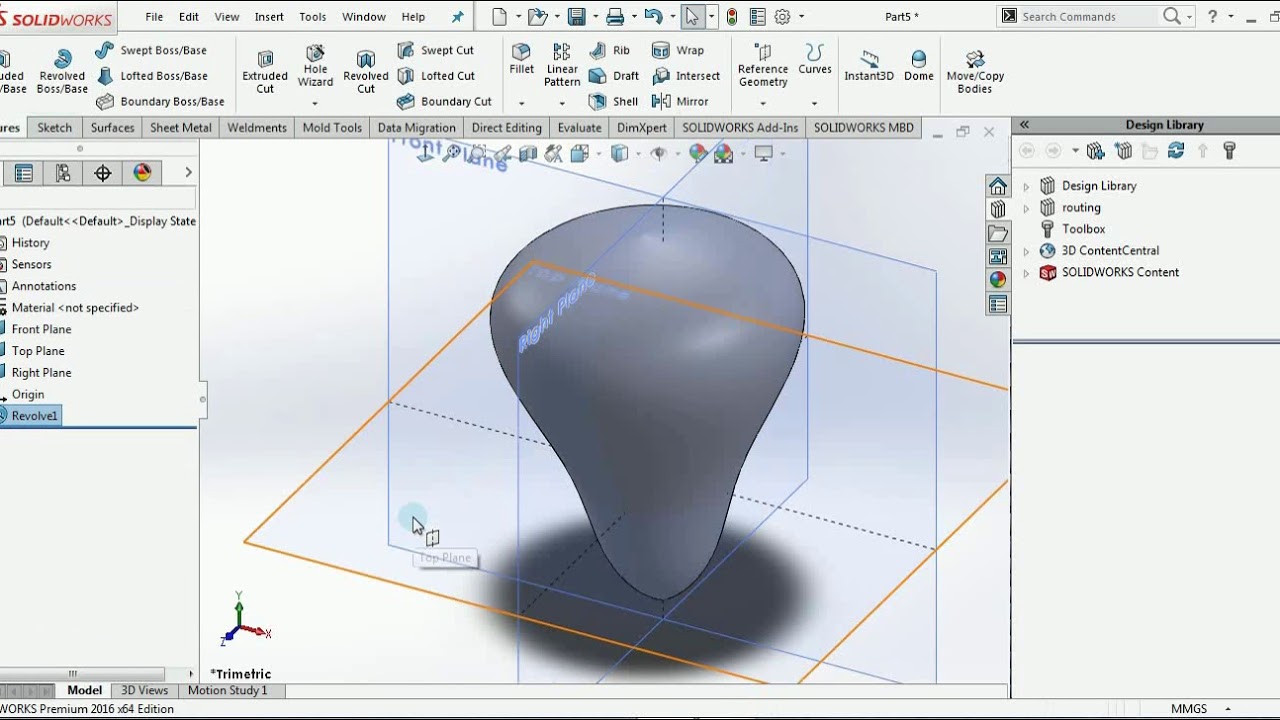Create a new document
1280x720 pixels.
pos(500,16)
